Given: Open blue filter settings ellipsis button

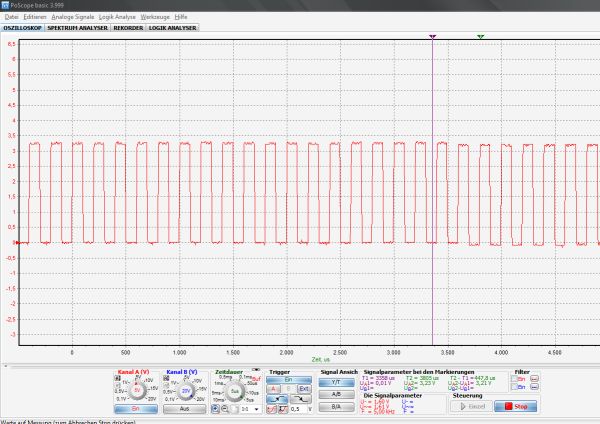Looking at the screenshot, I should pos(535,387).
